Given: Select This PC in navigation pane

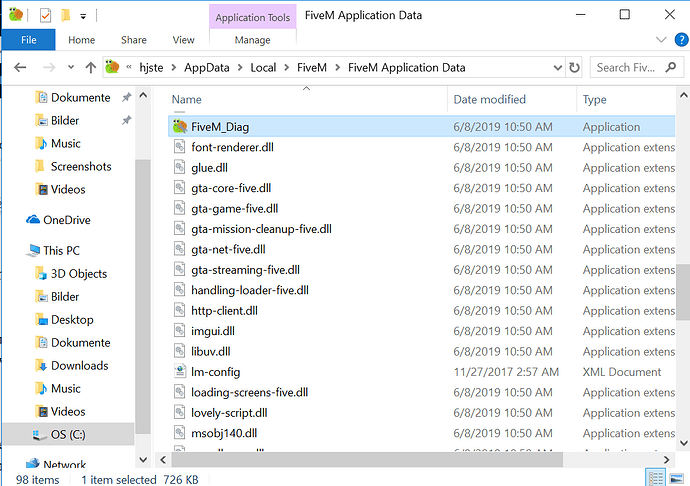Looking at the screenshot, I should coord(53,250).
